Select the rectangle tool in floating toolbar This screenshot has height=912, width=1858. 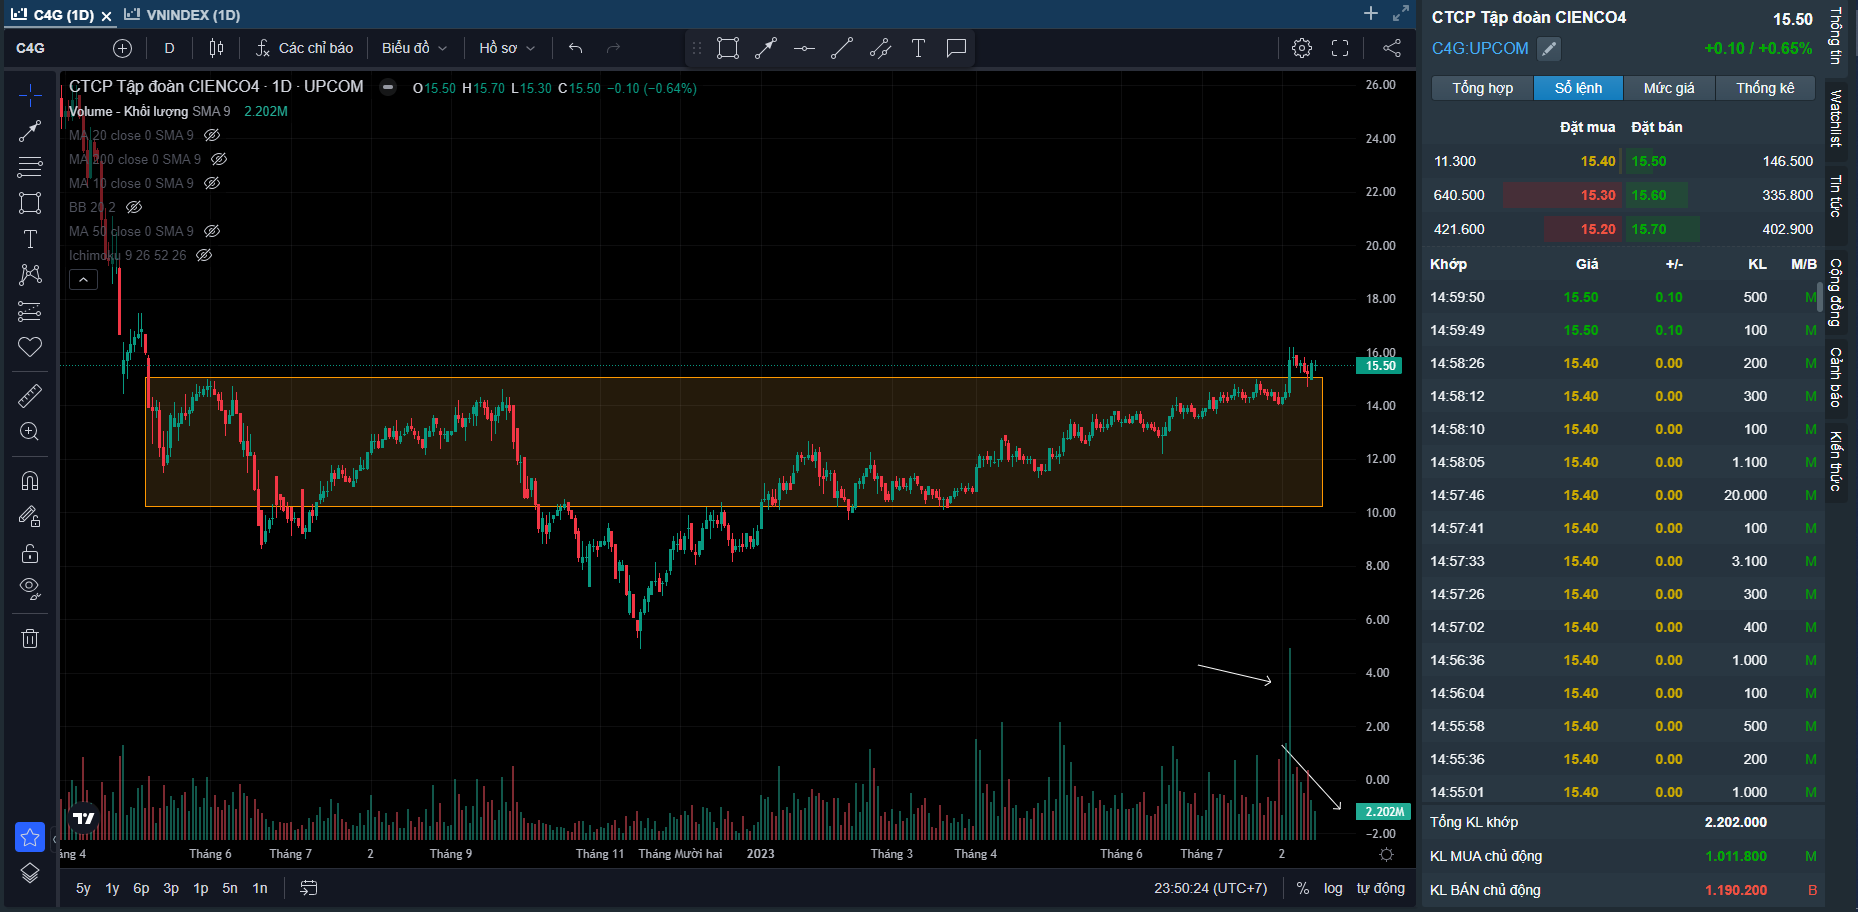click(x=728, y=48)
